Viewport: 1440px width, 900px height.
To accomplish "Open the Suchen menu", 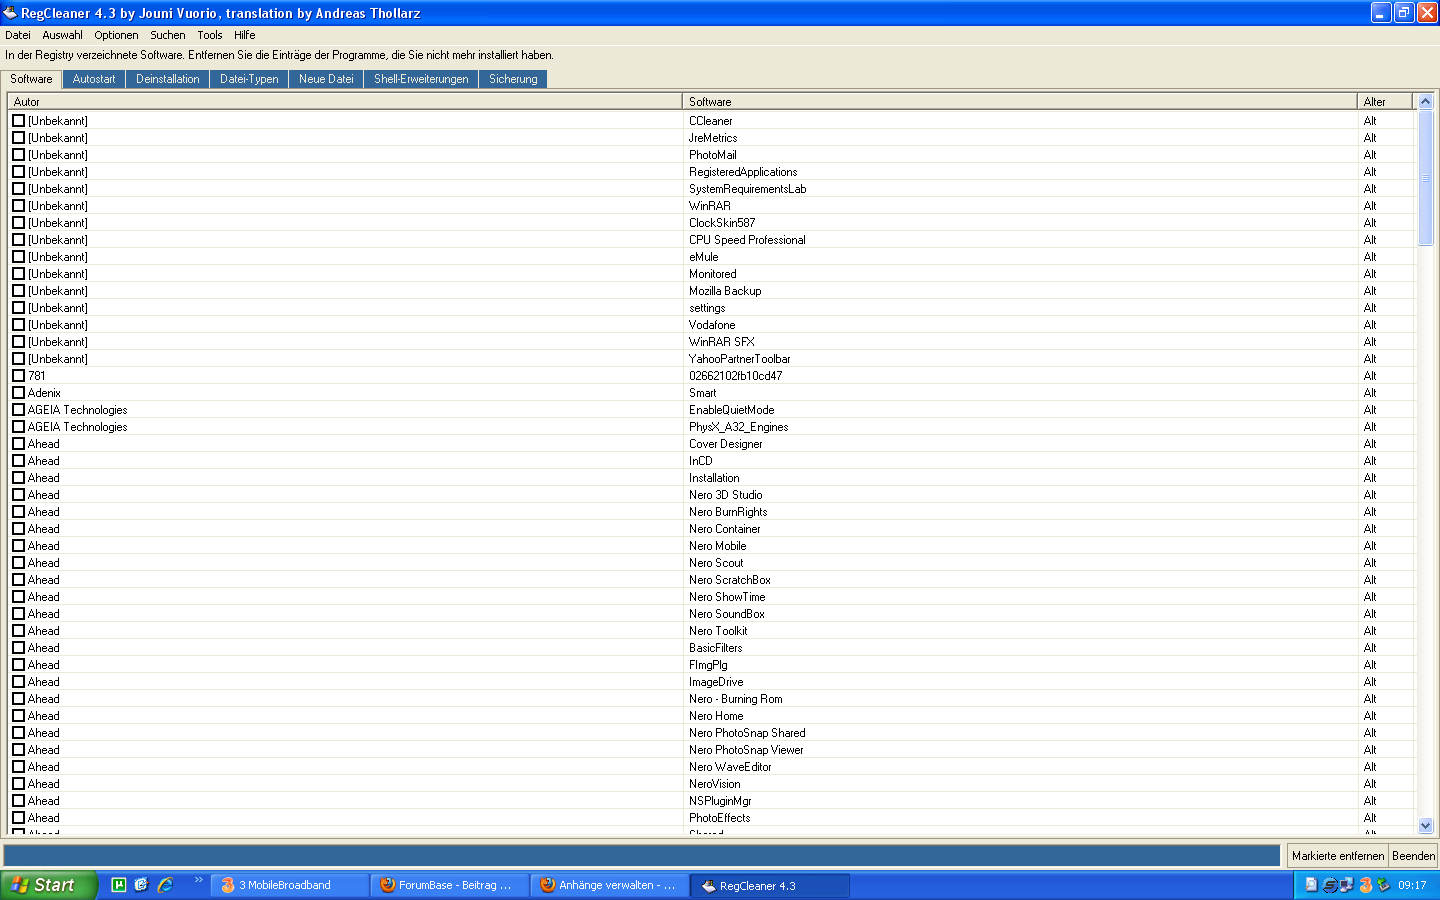I will tap(168, 35).
